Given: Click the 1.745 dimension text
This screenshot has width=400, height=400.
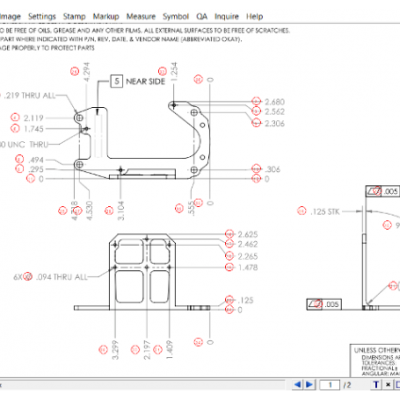Looking at the screenshot, I should coord(34,129).
